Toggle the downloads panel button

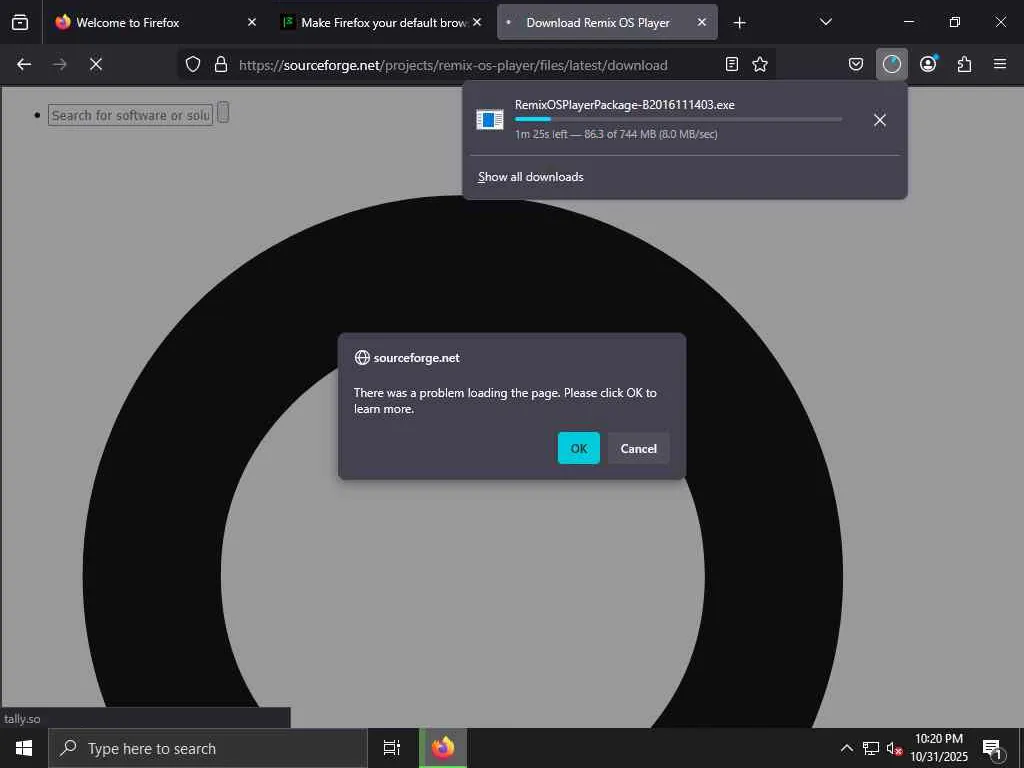coord(891,64)
